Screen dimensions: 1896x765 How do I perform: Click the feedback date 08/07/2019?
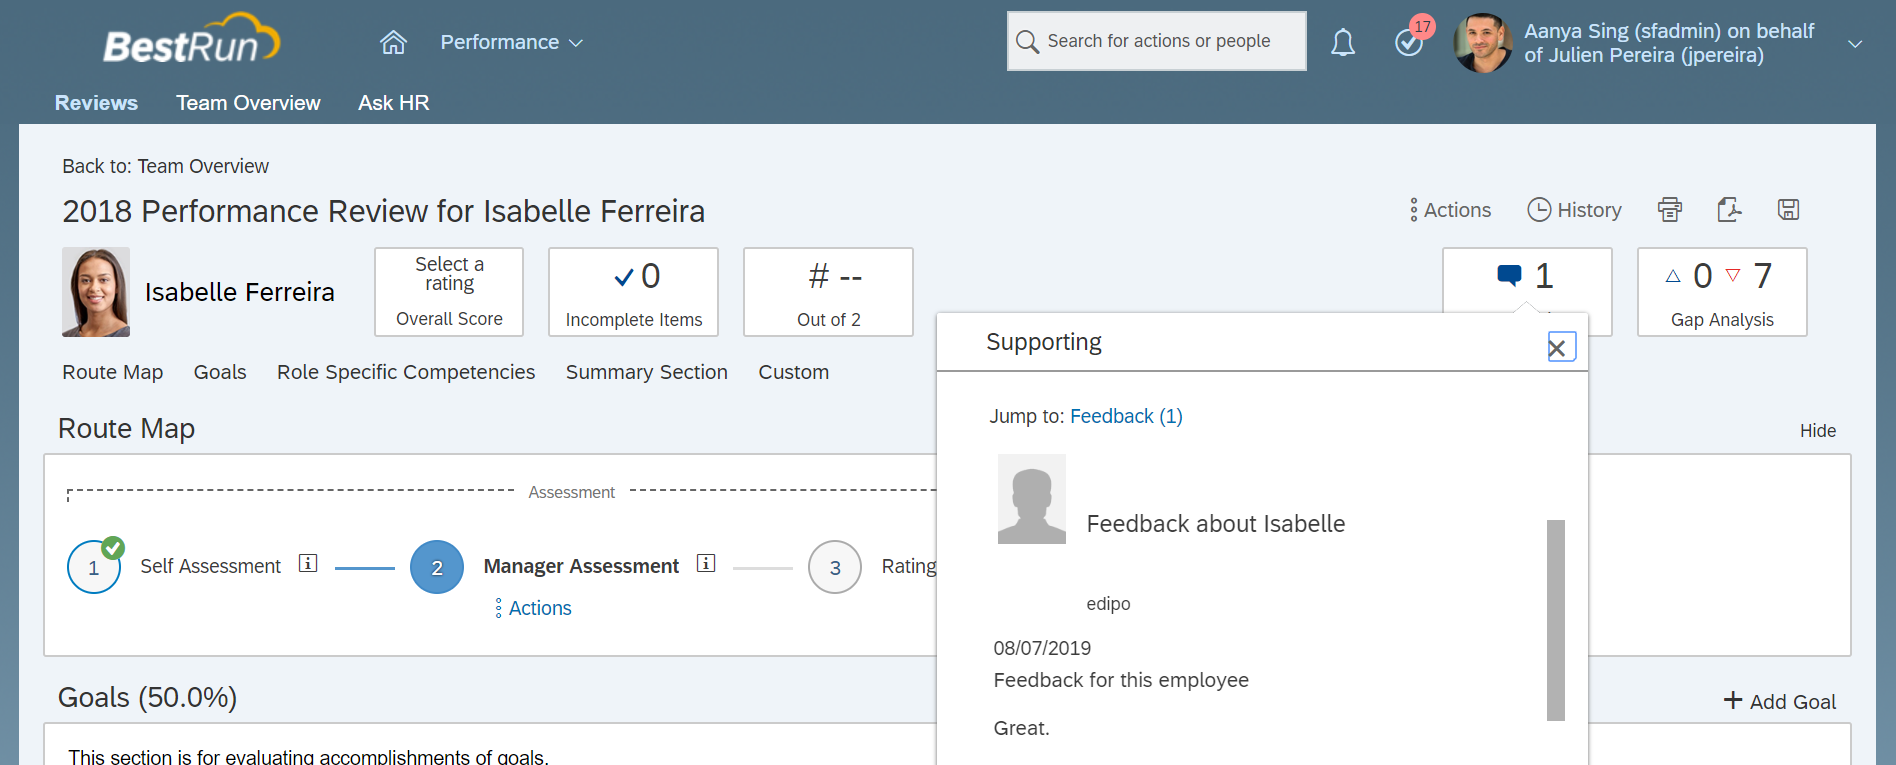tap(1042, 648)
